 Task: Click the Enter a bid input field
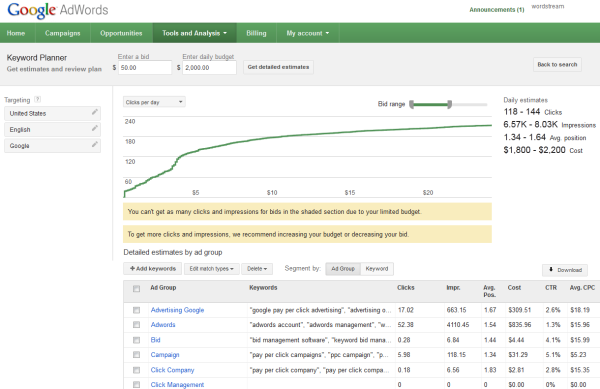pos(145,68)
